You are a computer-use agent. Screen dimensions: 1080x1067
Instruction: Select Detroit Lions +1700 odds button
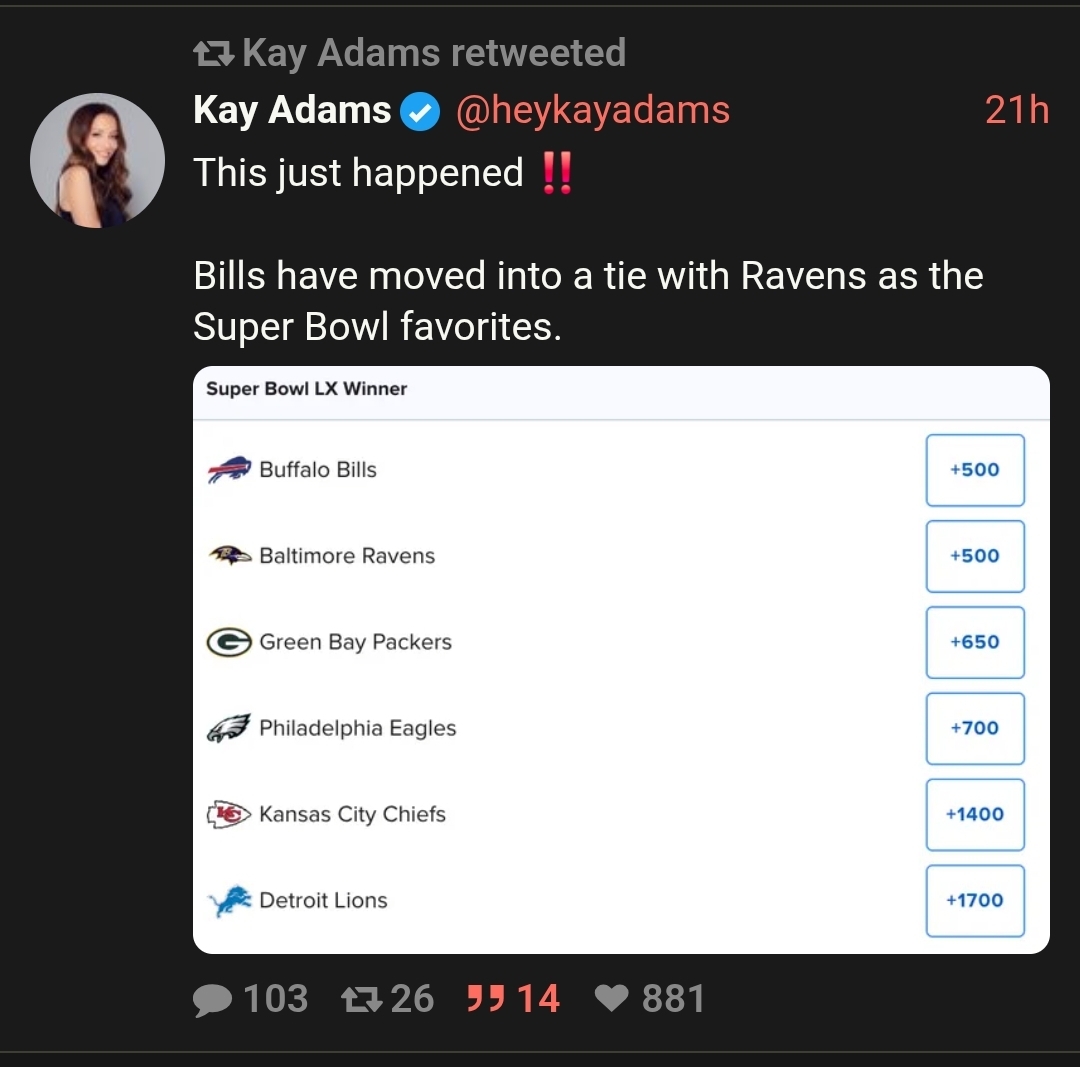pyautogui.click(x=974, y=900)
